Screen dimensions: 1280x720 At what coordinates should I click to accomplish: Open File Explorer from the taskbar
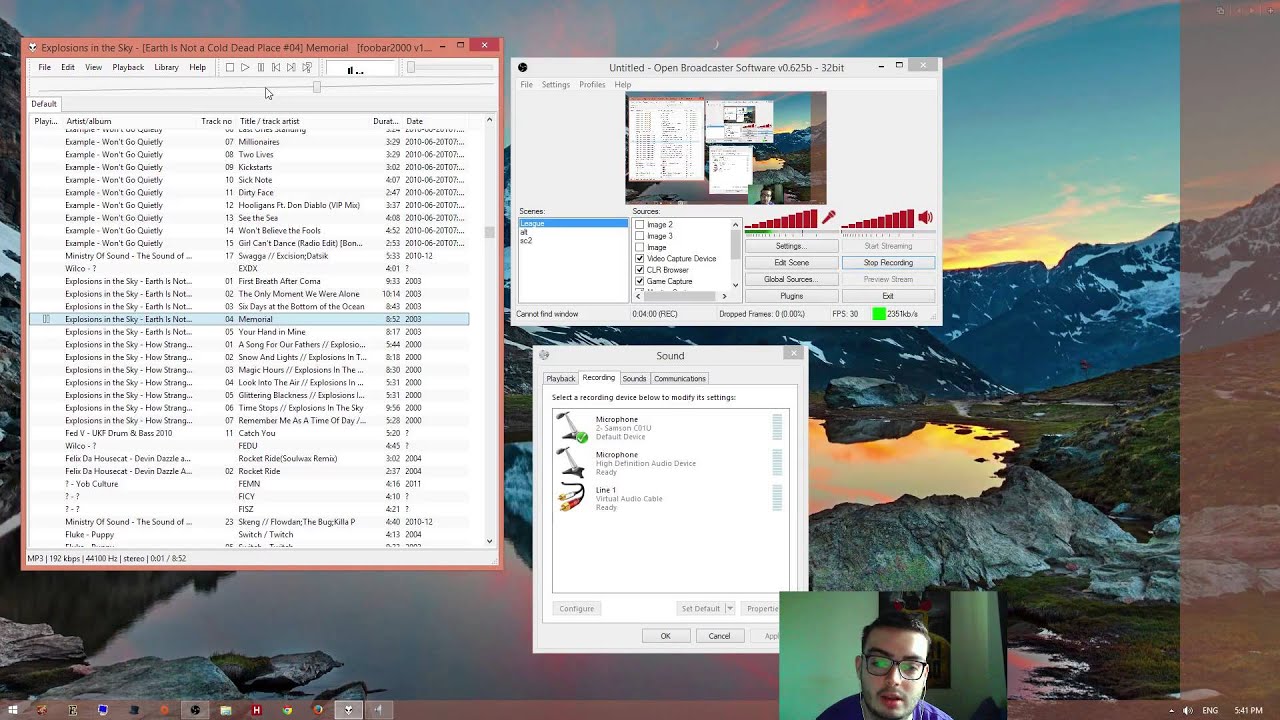pyautogui.click(x=226, y=710)
